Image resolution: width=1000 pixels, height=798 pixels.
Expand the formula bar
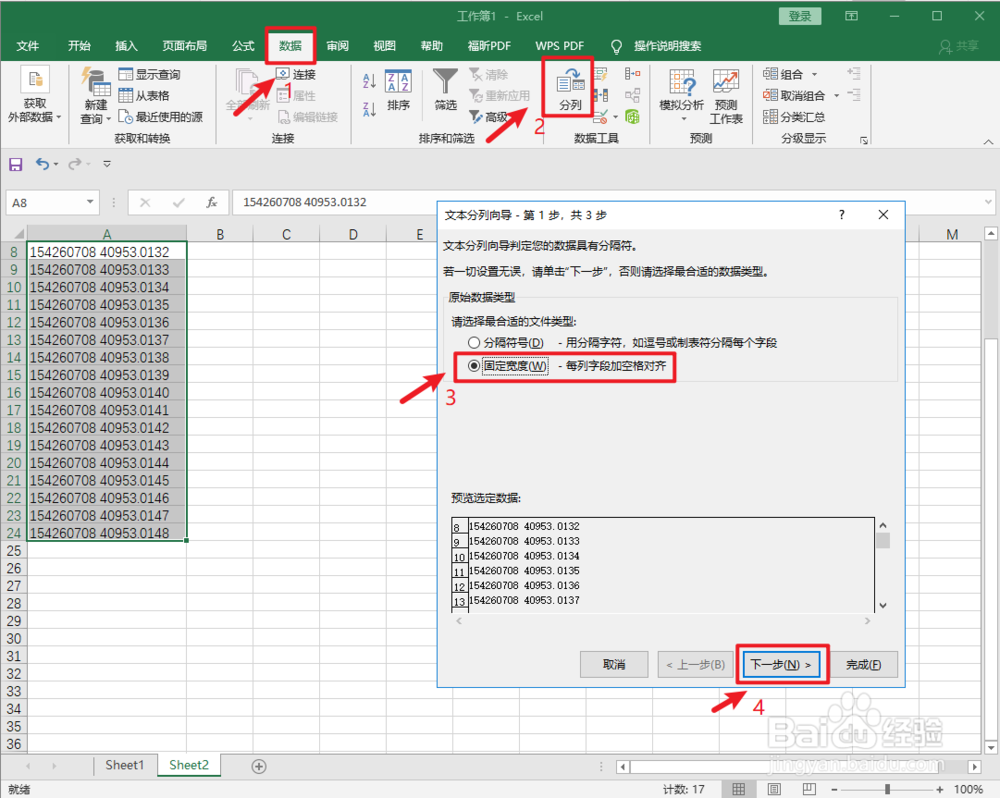point(988,202)
